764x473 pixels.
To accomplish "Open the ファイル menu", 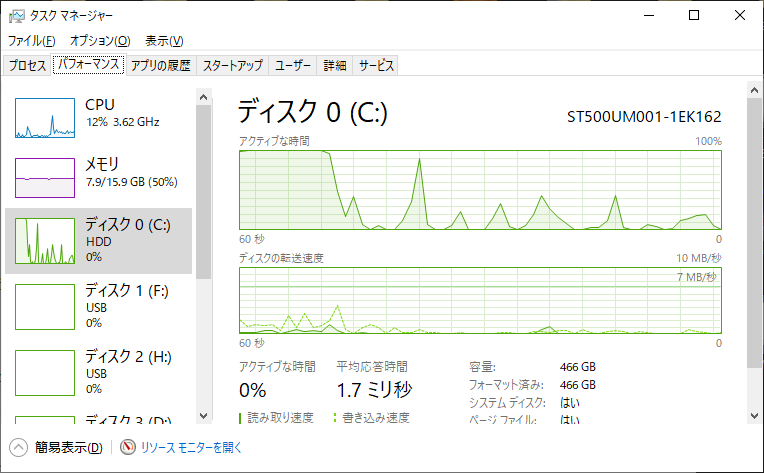I will click(x=31, y=41).
